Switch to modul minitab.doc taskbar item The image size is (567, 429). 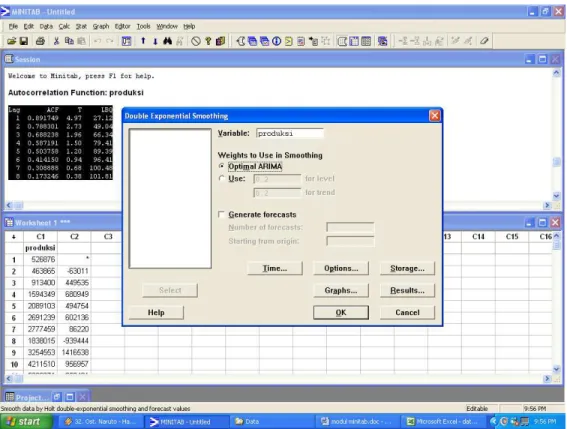tap(356, 422)
